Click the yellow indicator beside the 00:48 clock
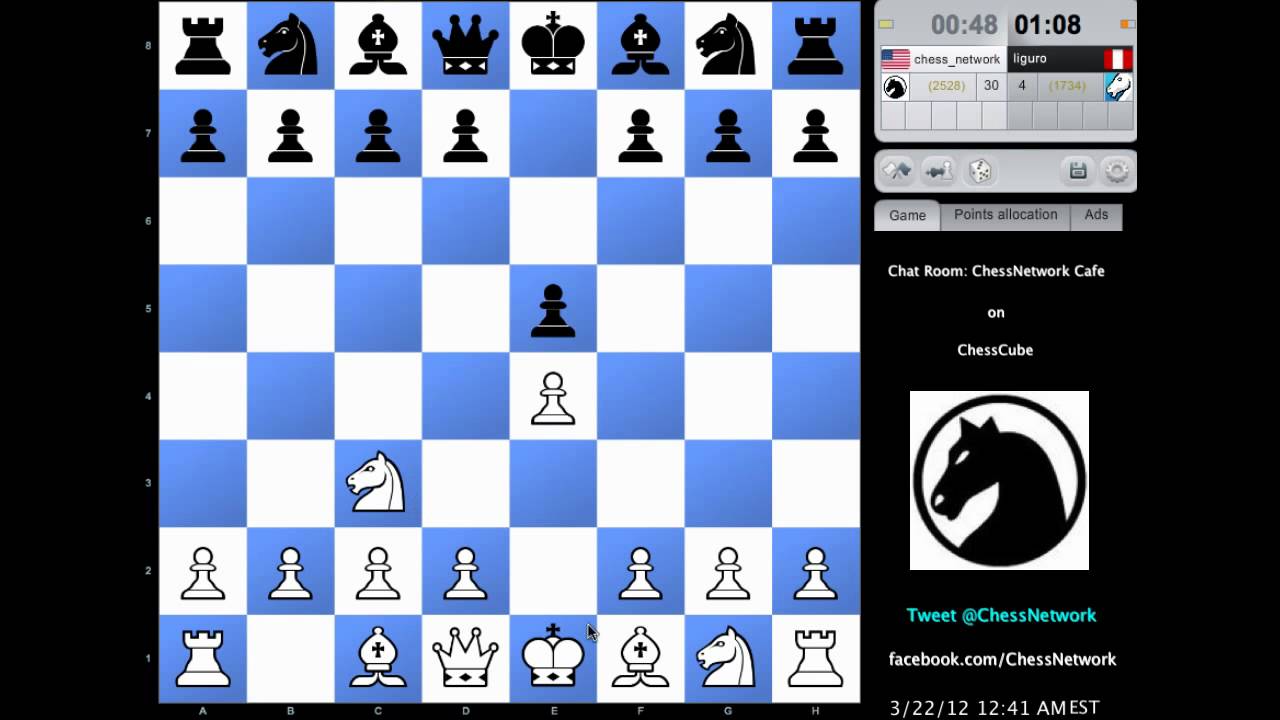The image size is (1280, 720). tap(886, 24)
